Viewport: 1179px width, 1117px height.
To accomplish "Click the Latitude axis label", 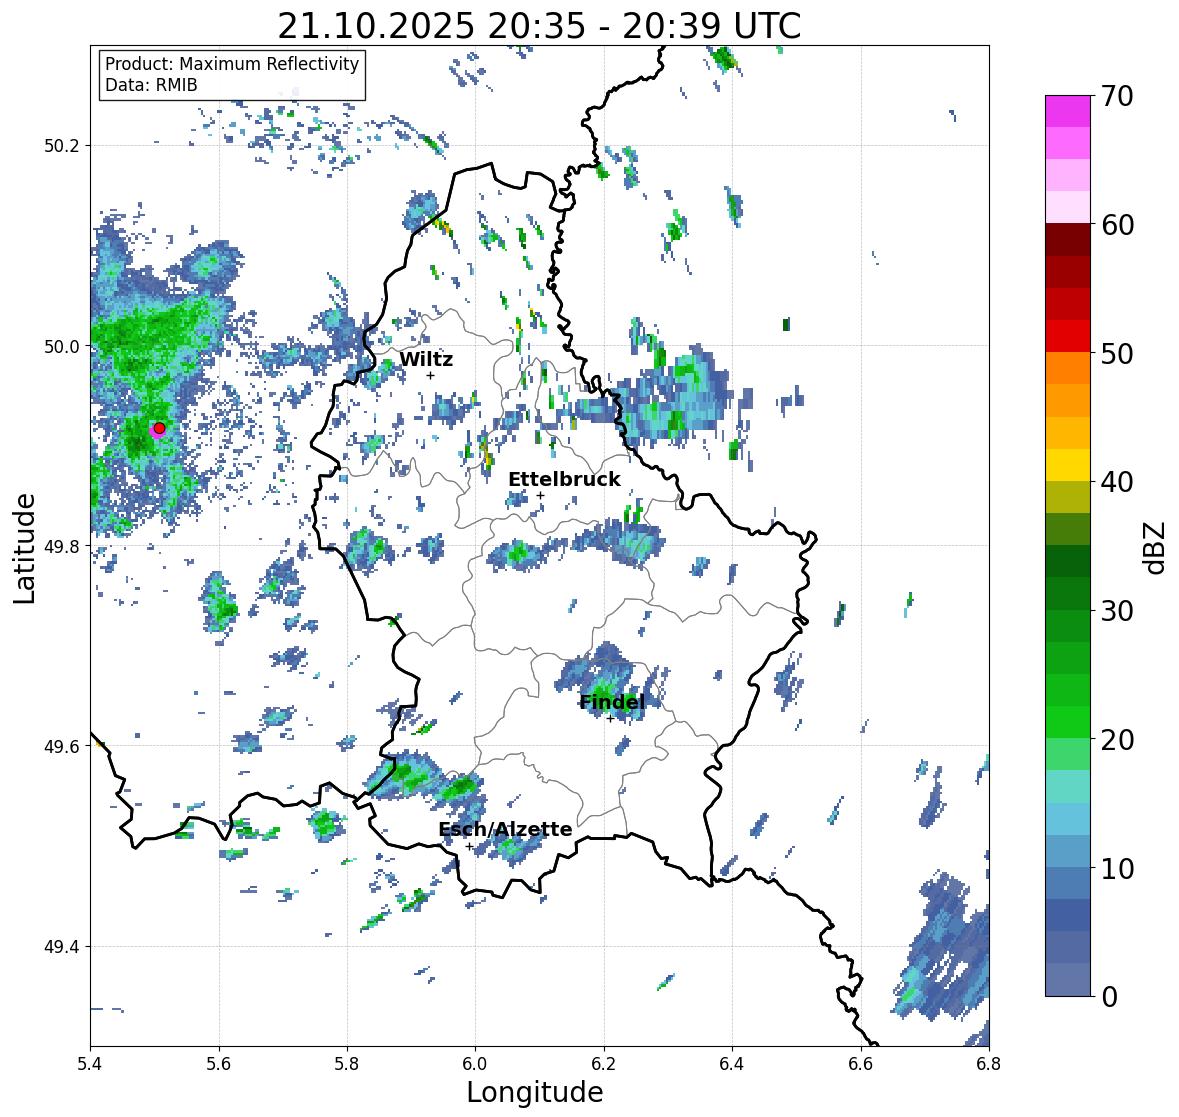I will (x=24, y=548).
